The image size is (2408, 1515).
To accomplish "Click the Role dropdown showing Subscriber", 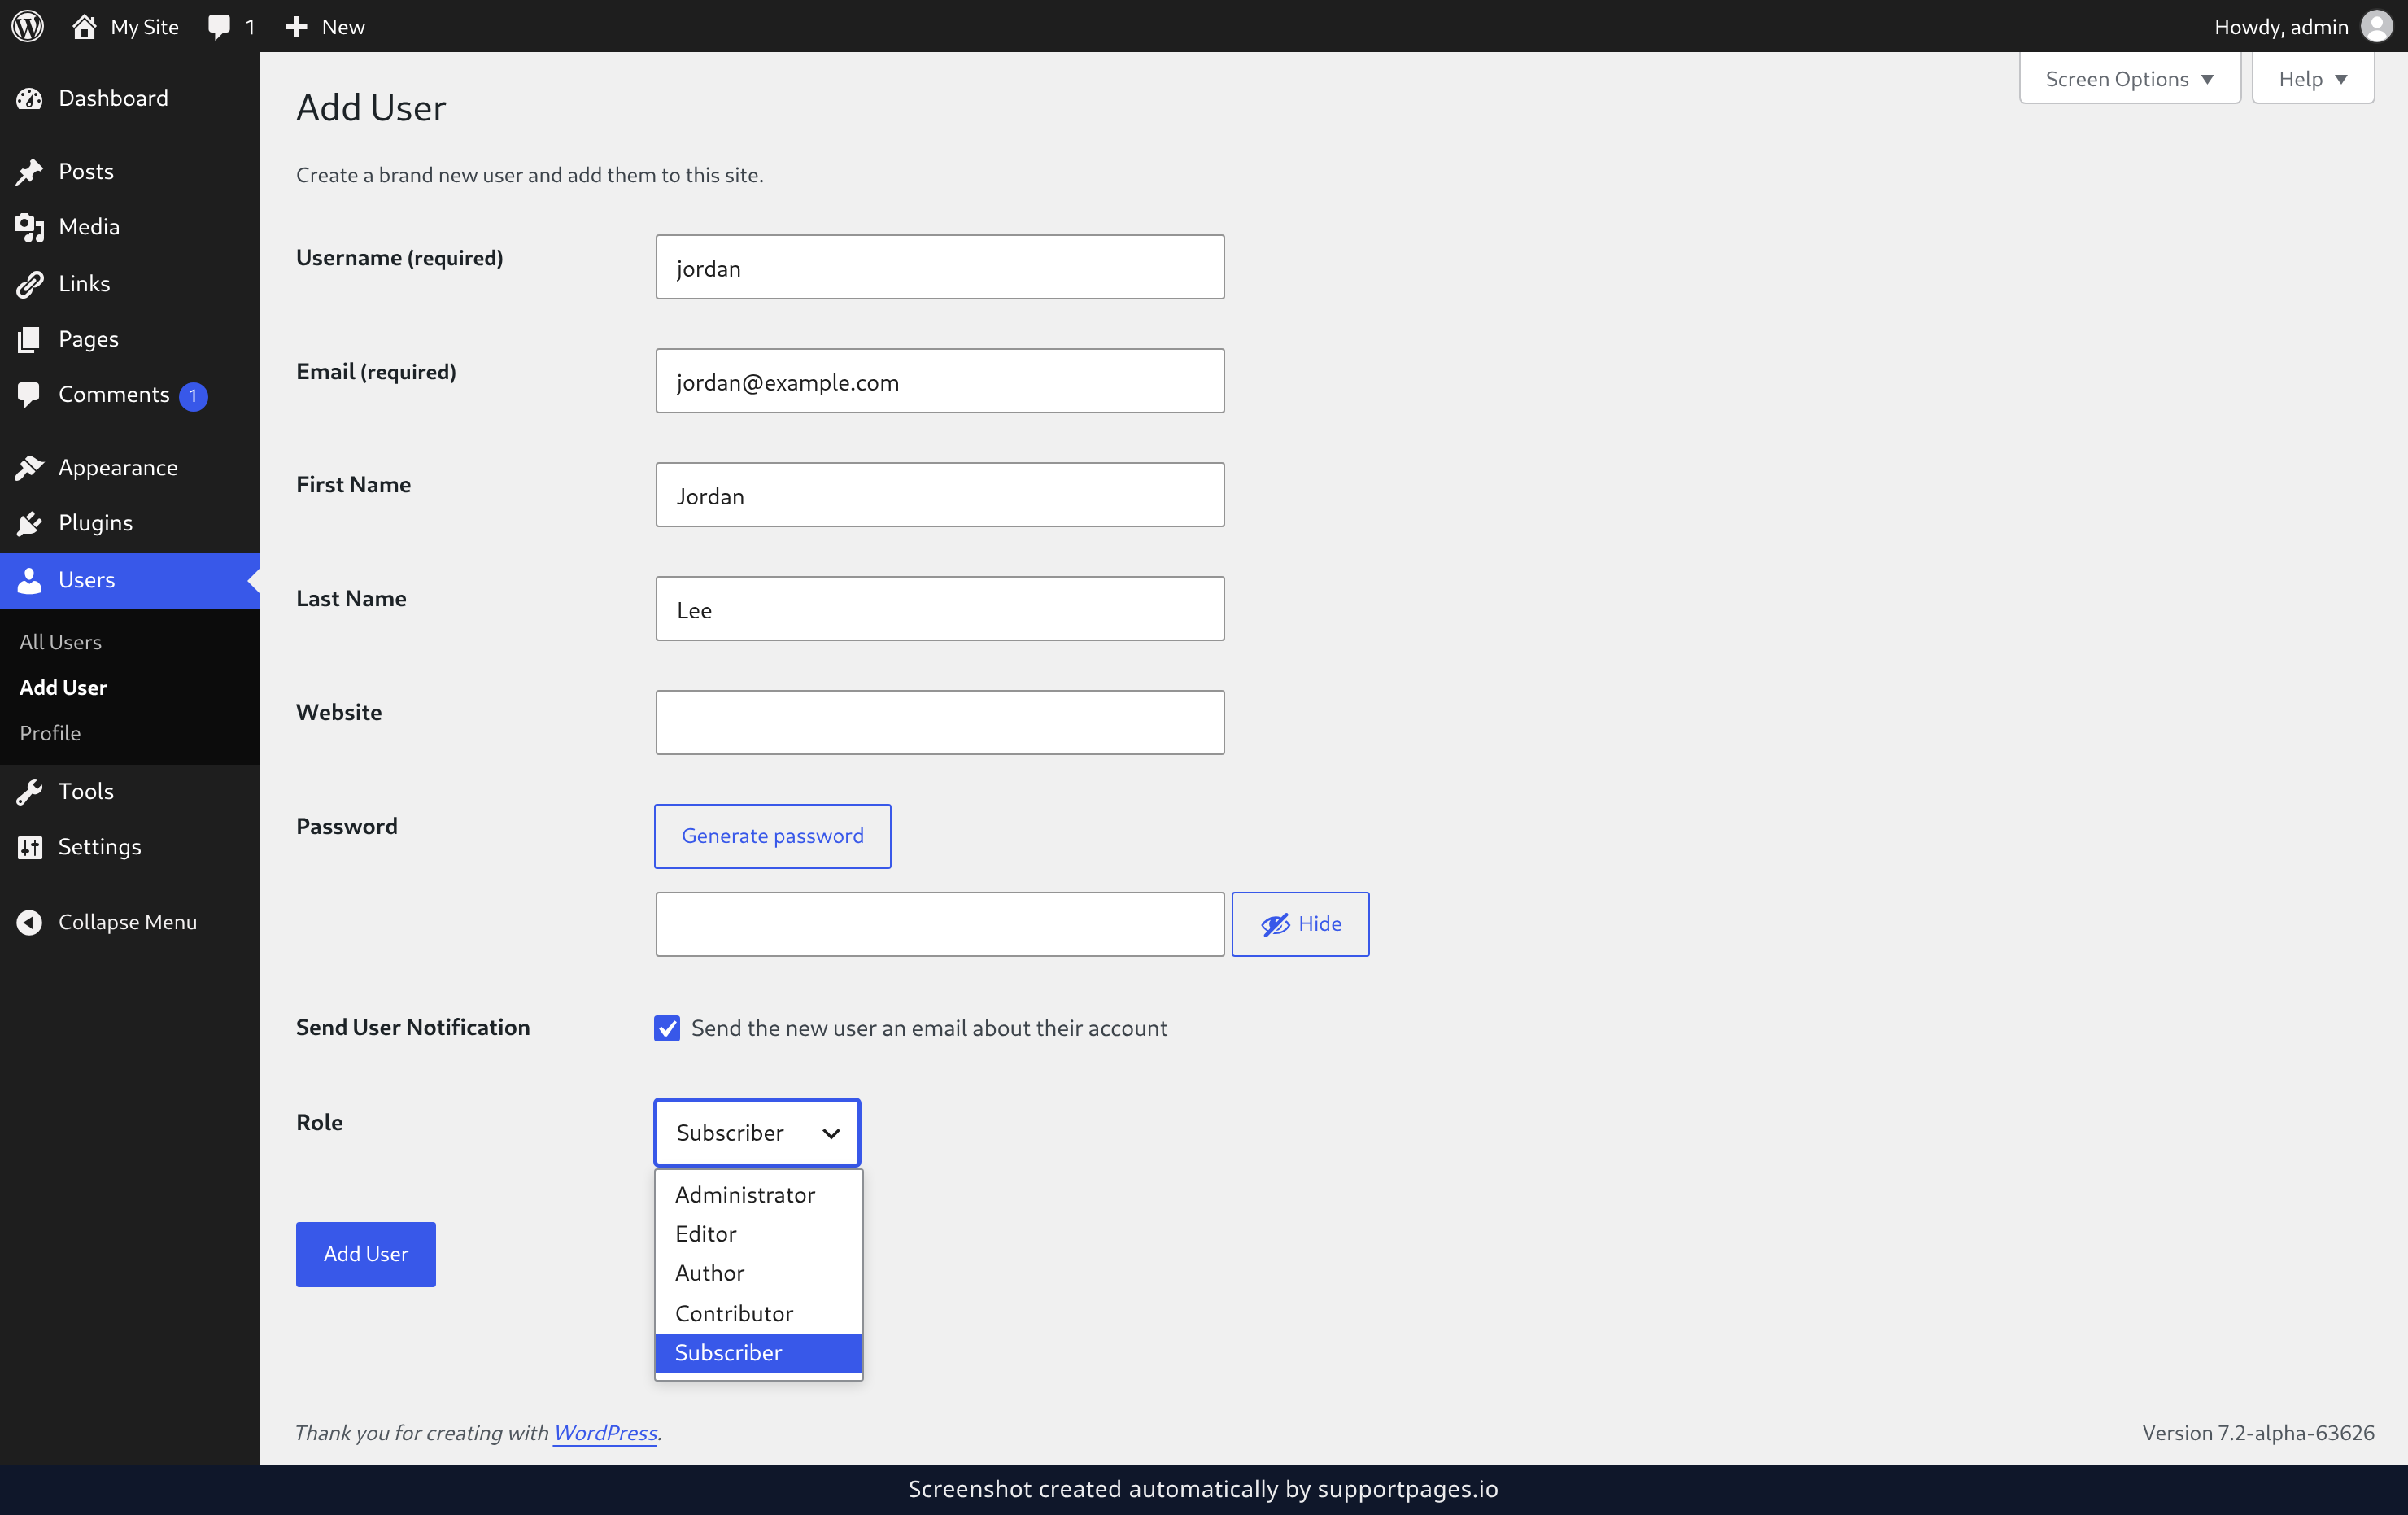I will click(x=757, y=1132).
